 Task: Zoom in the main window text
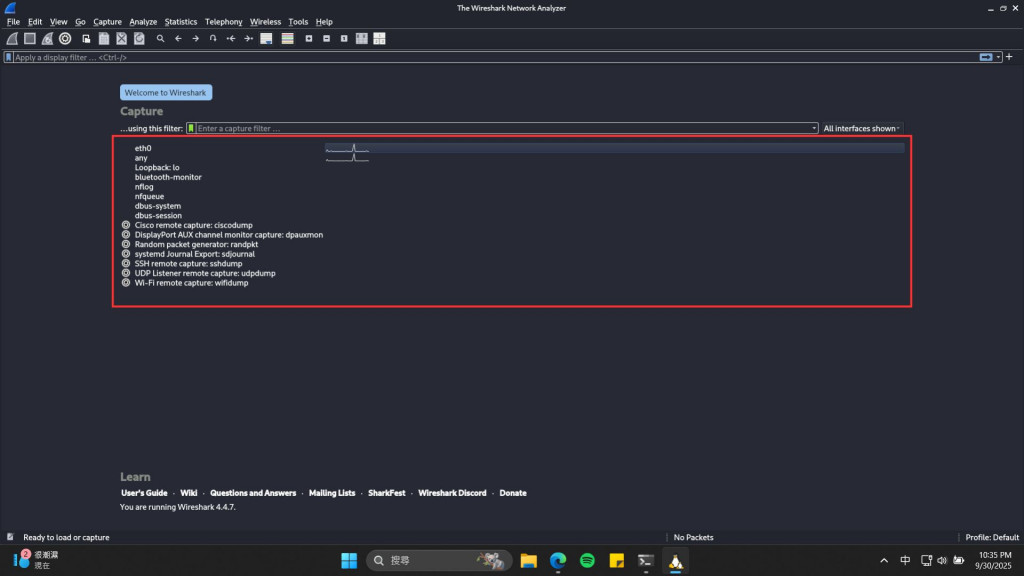pos(309,39)
